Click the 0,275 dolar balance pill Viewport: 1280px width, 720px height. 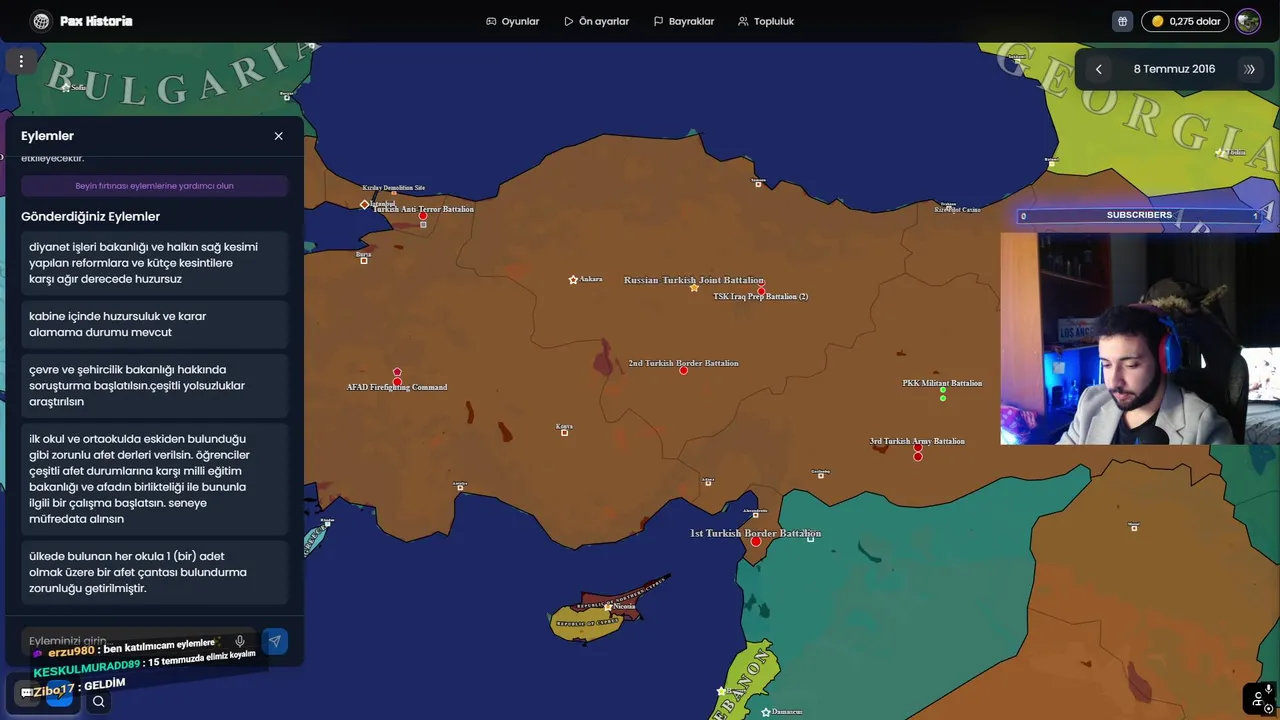pos(1185,21)
